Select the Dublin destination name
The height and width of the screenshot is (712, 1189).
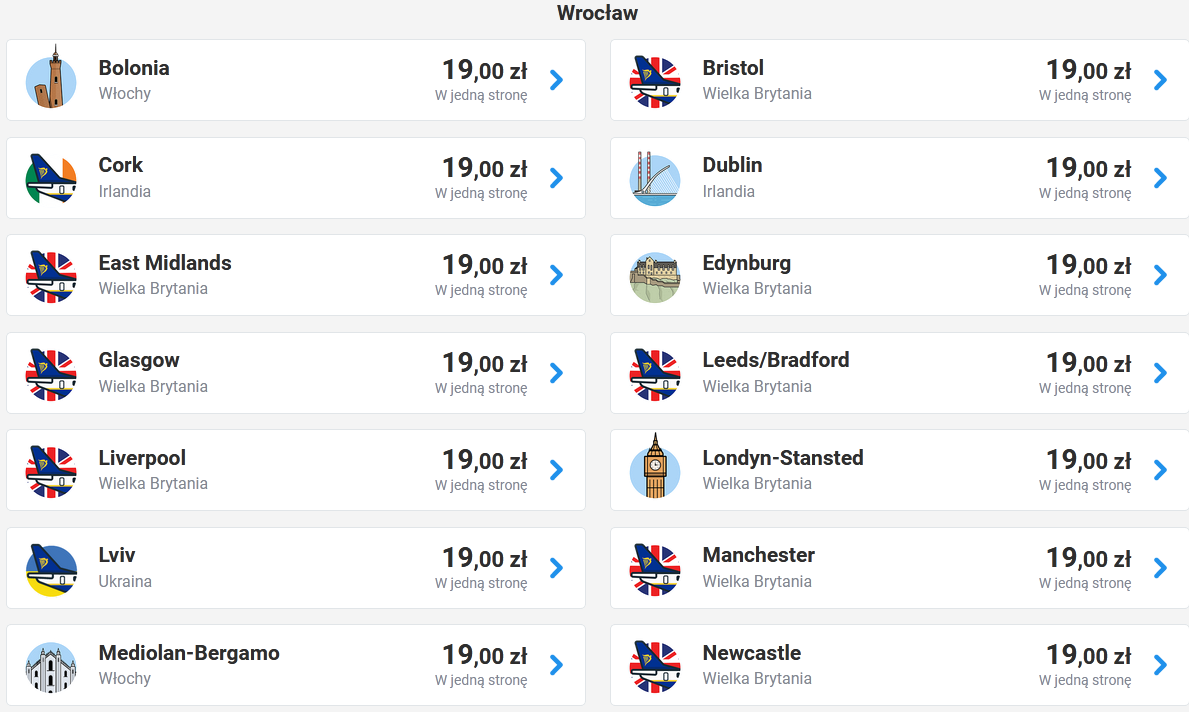coord(732,165)
